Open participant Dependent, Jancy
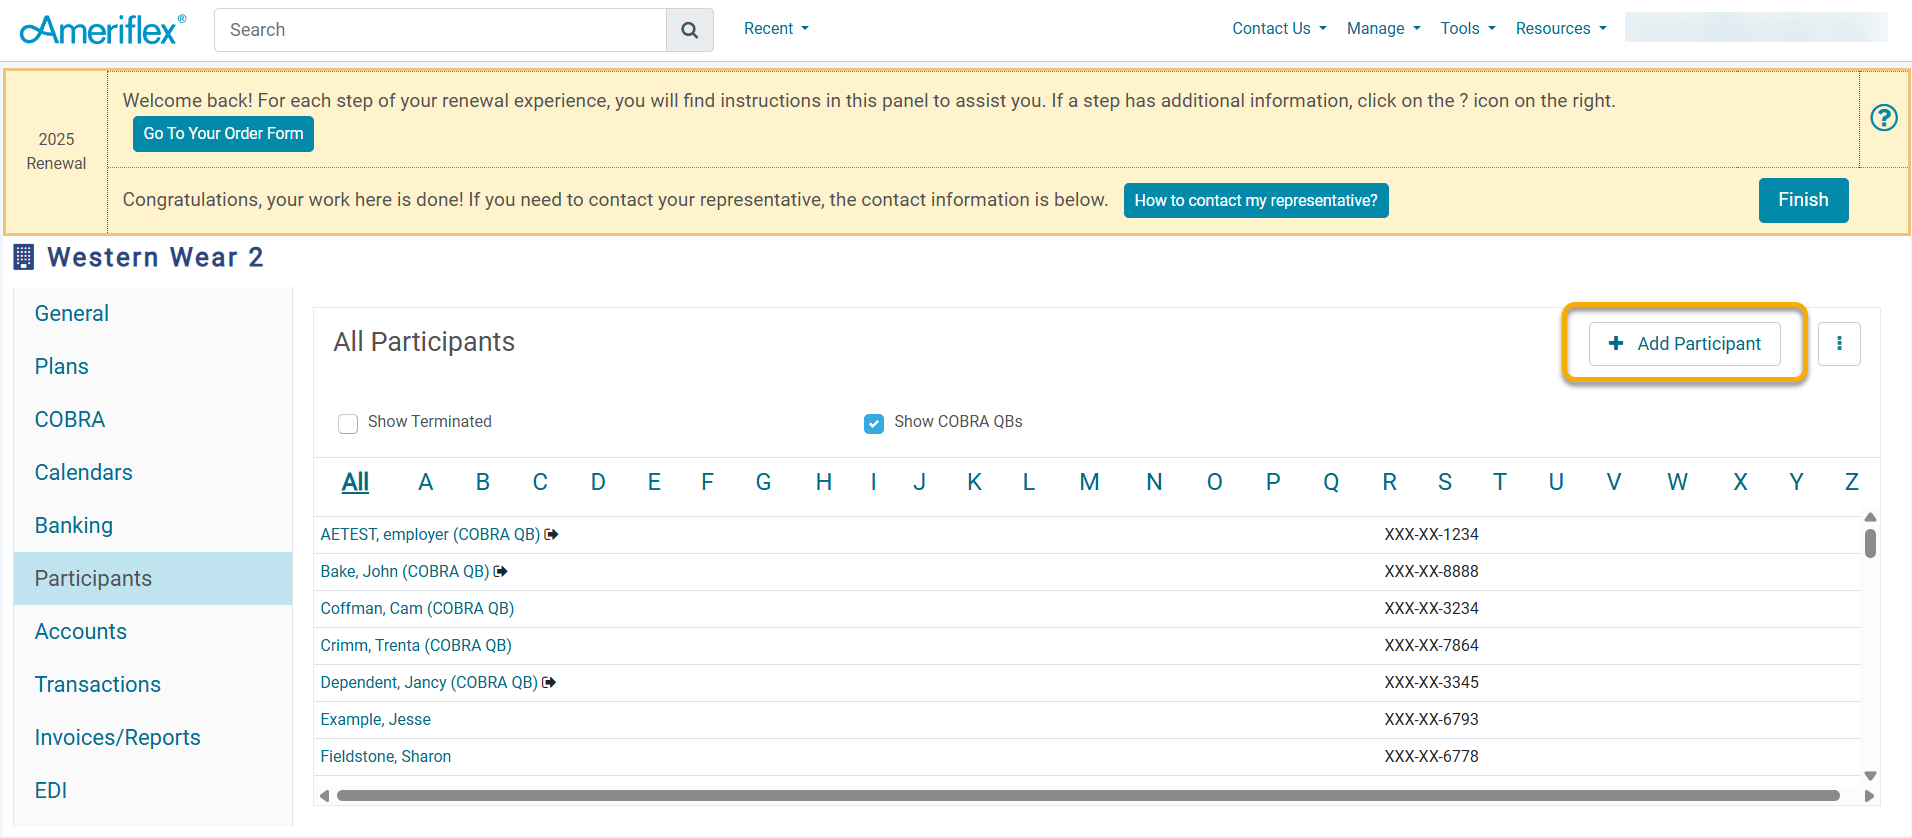Viewport: 1912px width, 838px height. pos(429,683)
